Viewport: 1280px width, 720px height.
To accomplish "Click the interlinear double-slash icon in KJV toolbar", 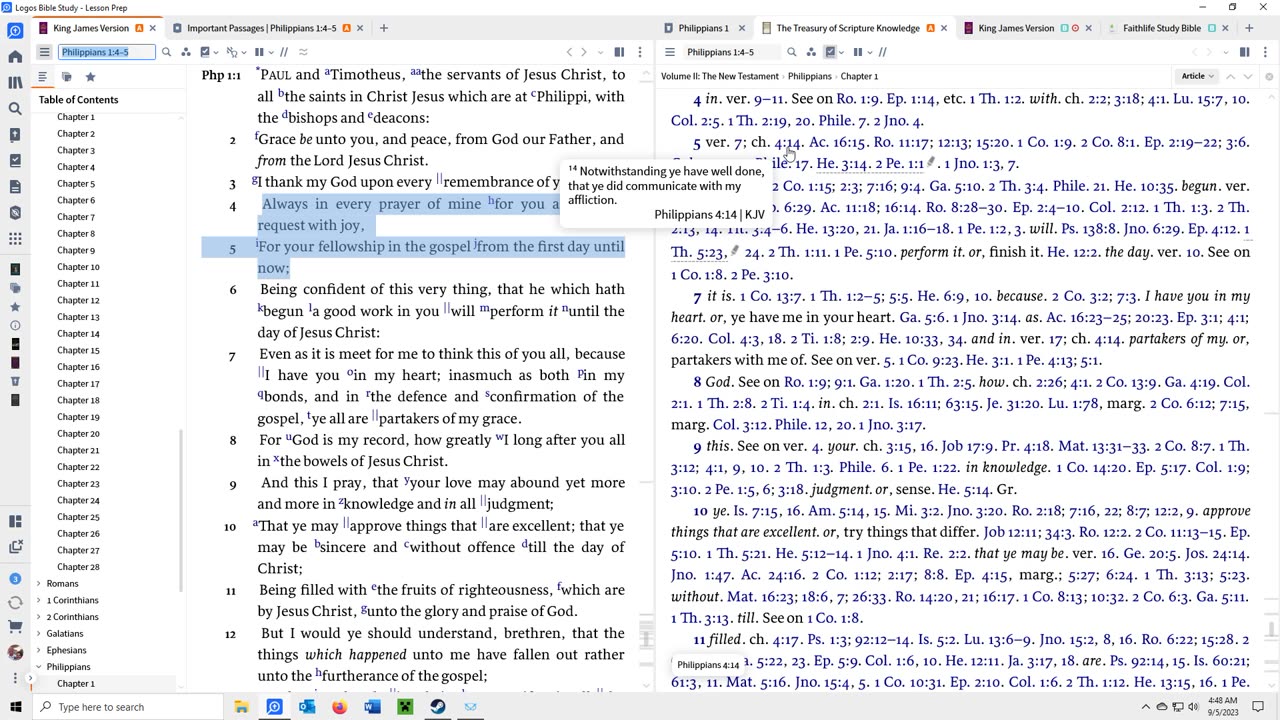I will [284, 52].
